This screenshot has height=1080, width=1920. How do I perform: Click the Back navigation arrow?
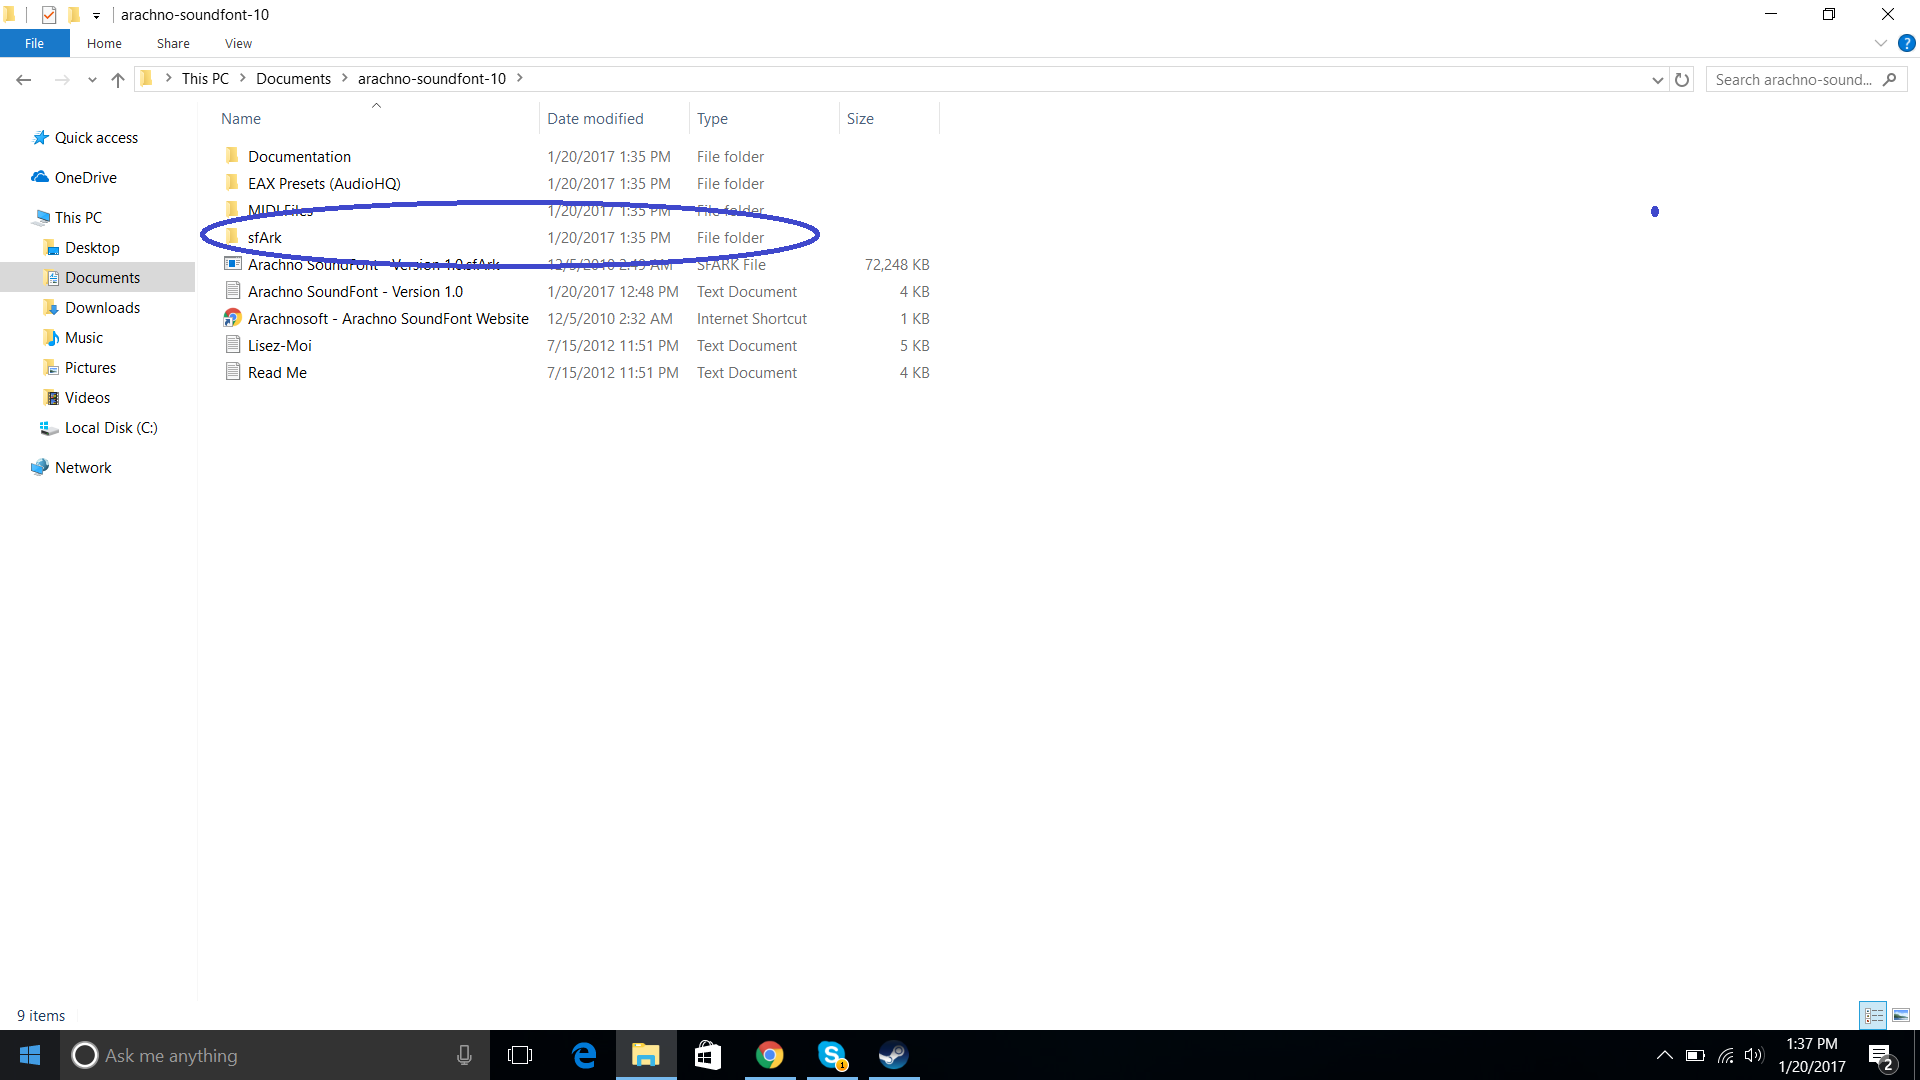24,79
